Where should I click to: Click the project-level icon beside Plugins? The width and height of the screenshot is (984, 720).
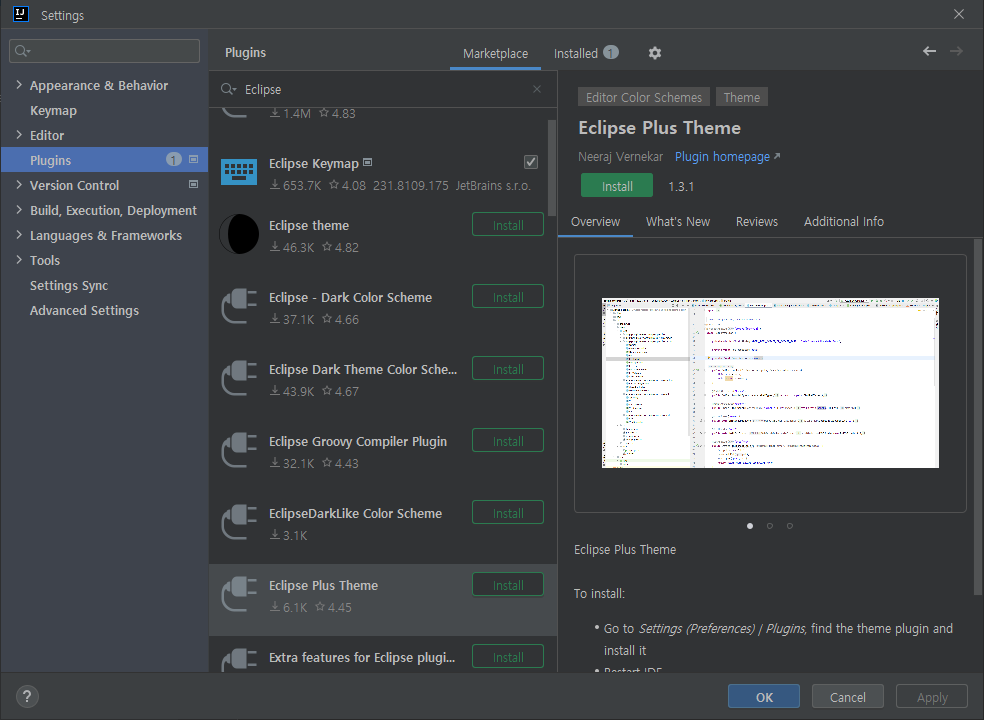(193, 159)
